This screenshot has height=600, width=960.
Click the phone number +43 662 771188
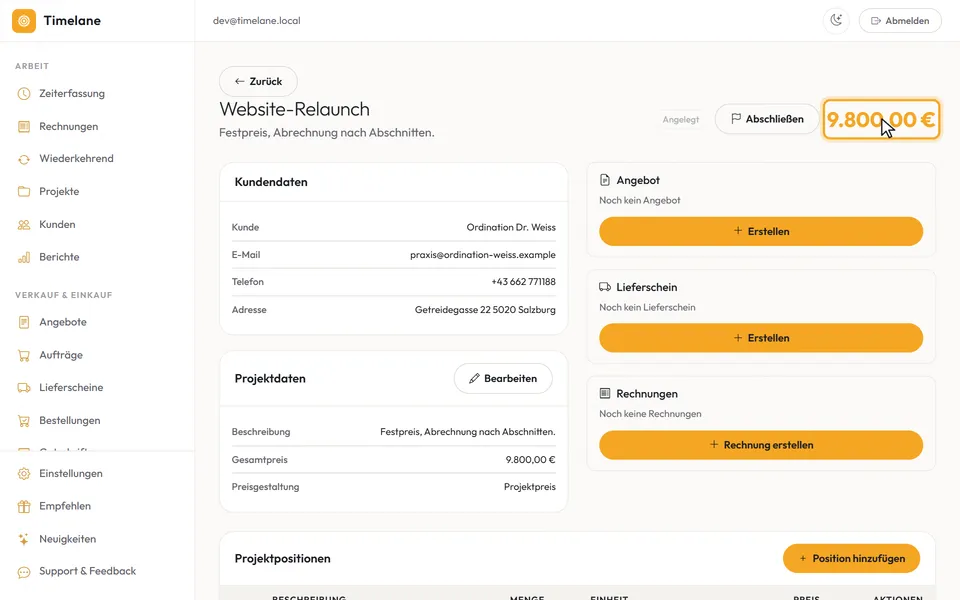click(523, 282)
